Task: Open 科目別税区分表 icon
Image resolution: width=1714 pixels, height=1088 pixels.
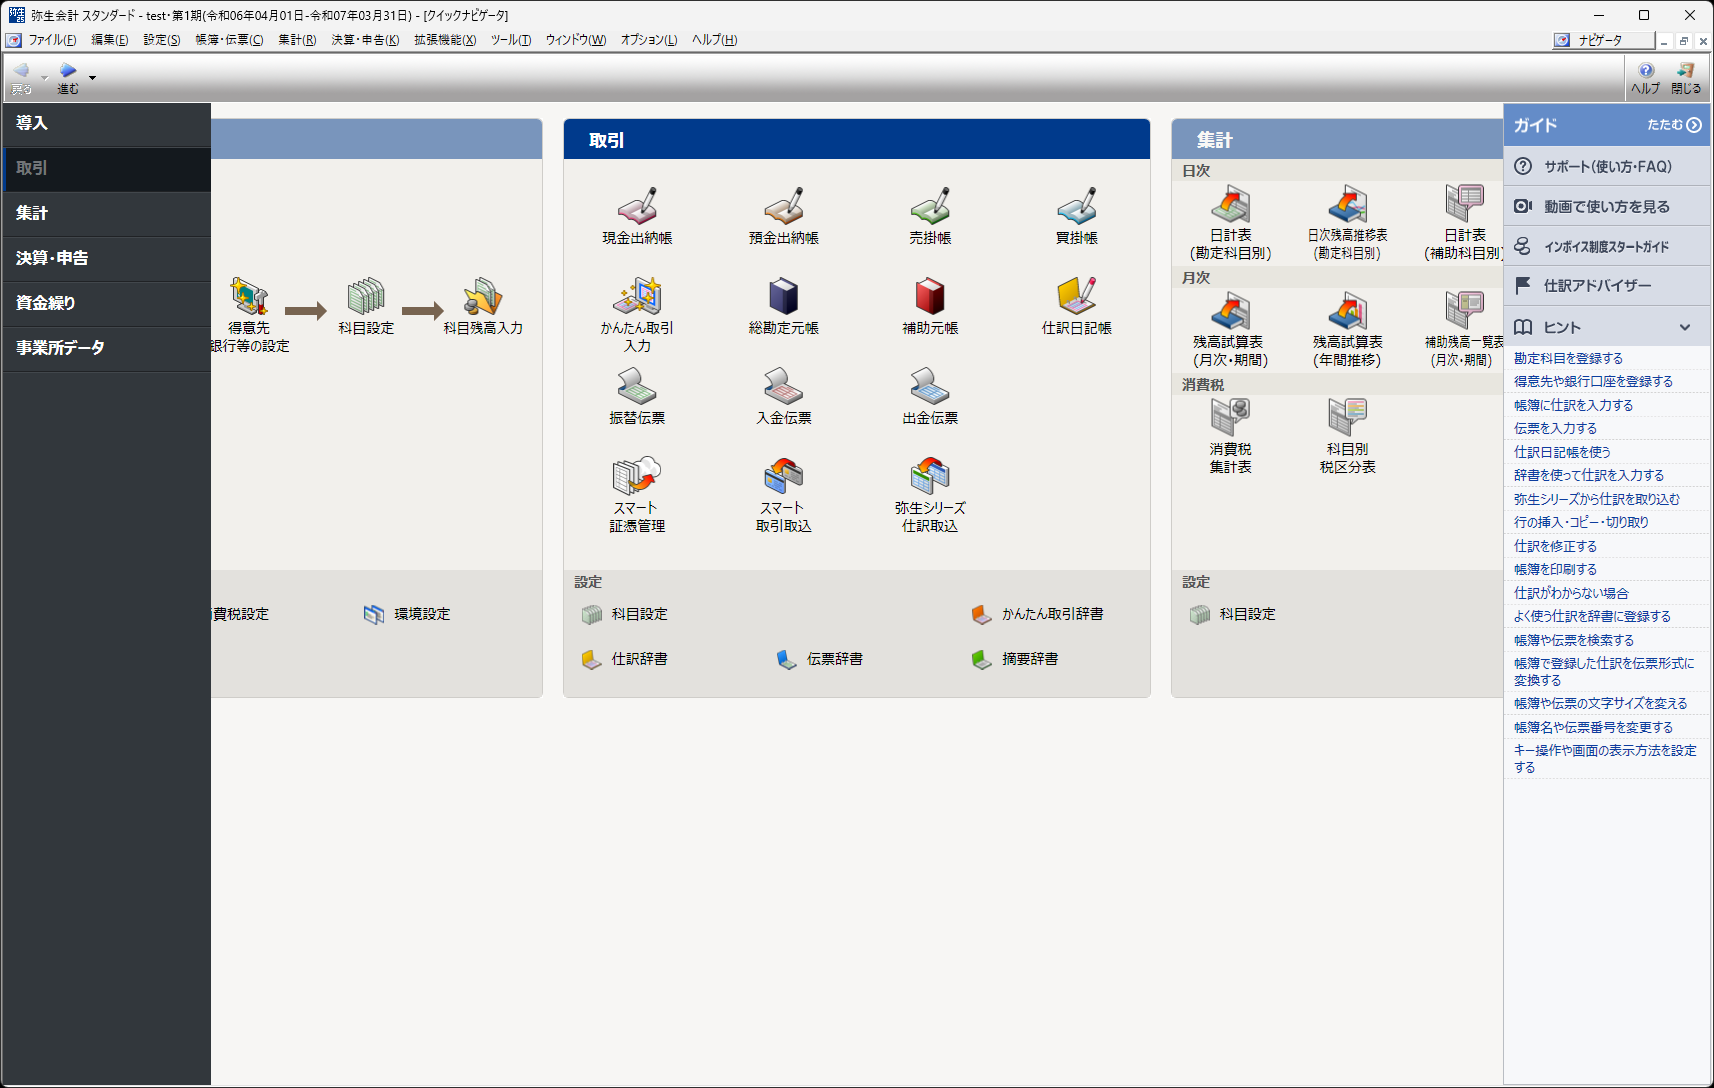Action: pyautogui.click(x=1348, y=418)
